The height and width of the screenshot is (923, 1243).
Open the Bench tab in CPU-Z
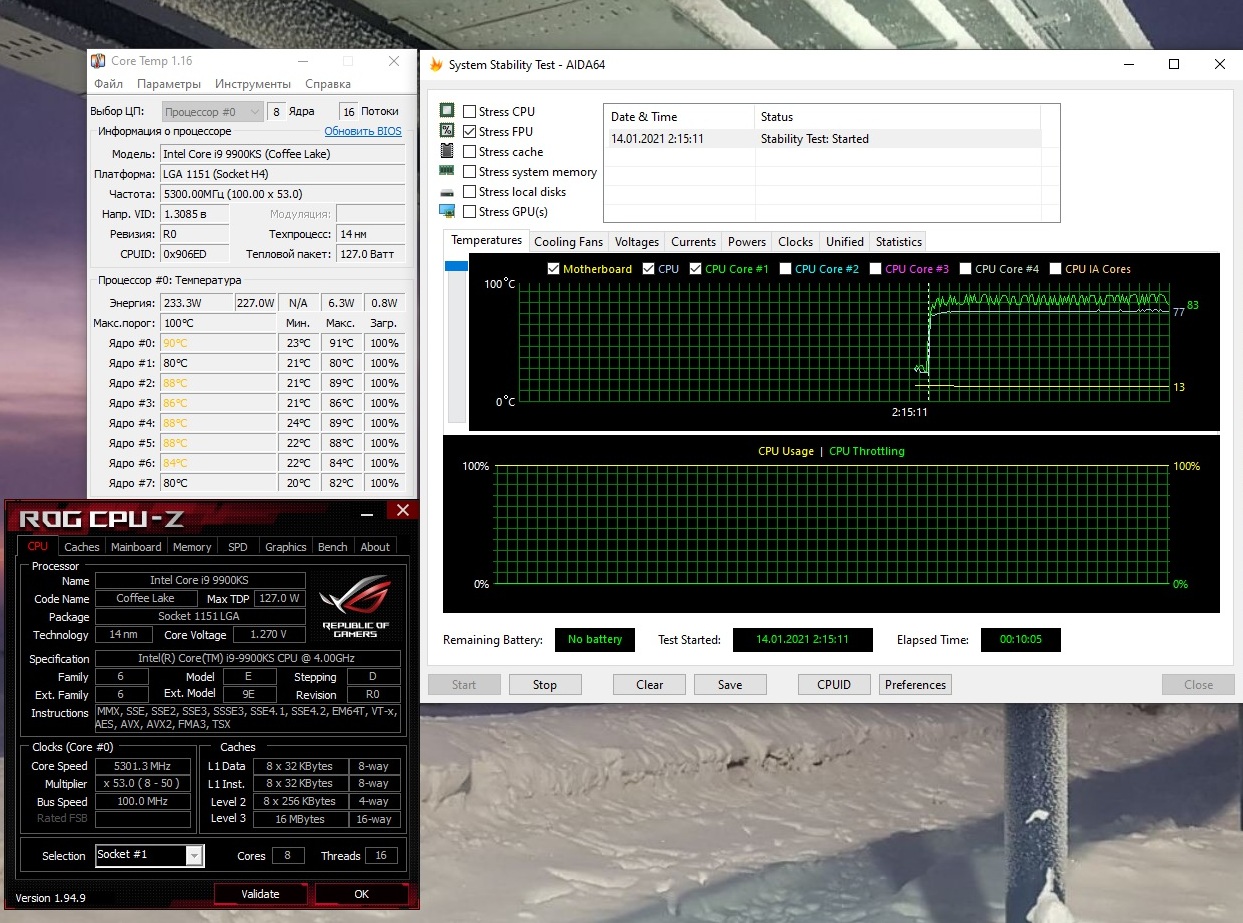tap(333, 547)
